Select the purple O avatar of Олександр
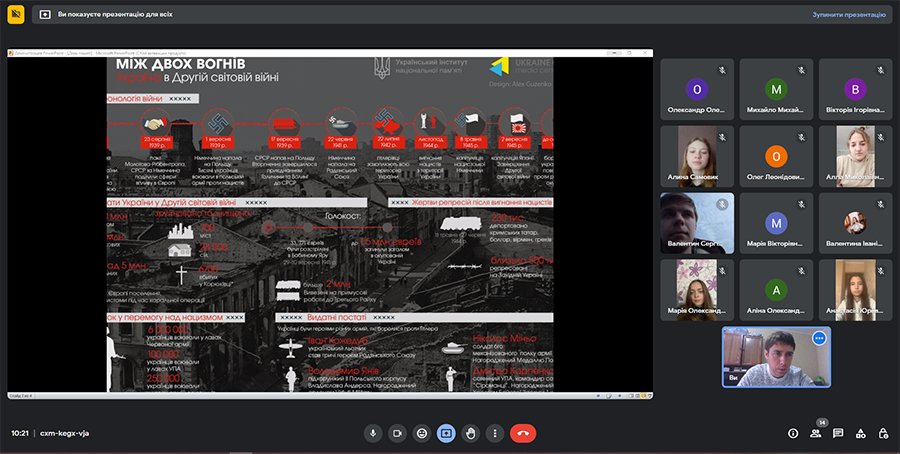The width and height of the screenshot is (900, 454). (x=697, y=90)
